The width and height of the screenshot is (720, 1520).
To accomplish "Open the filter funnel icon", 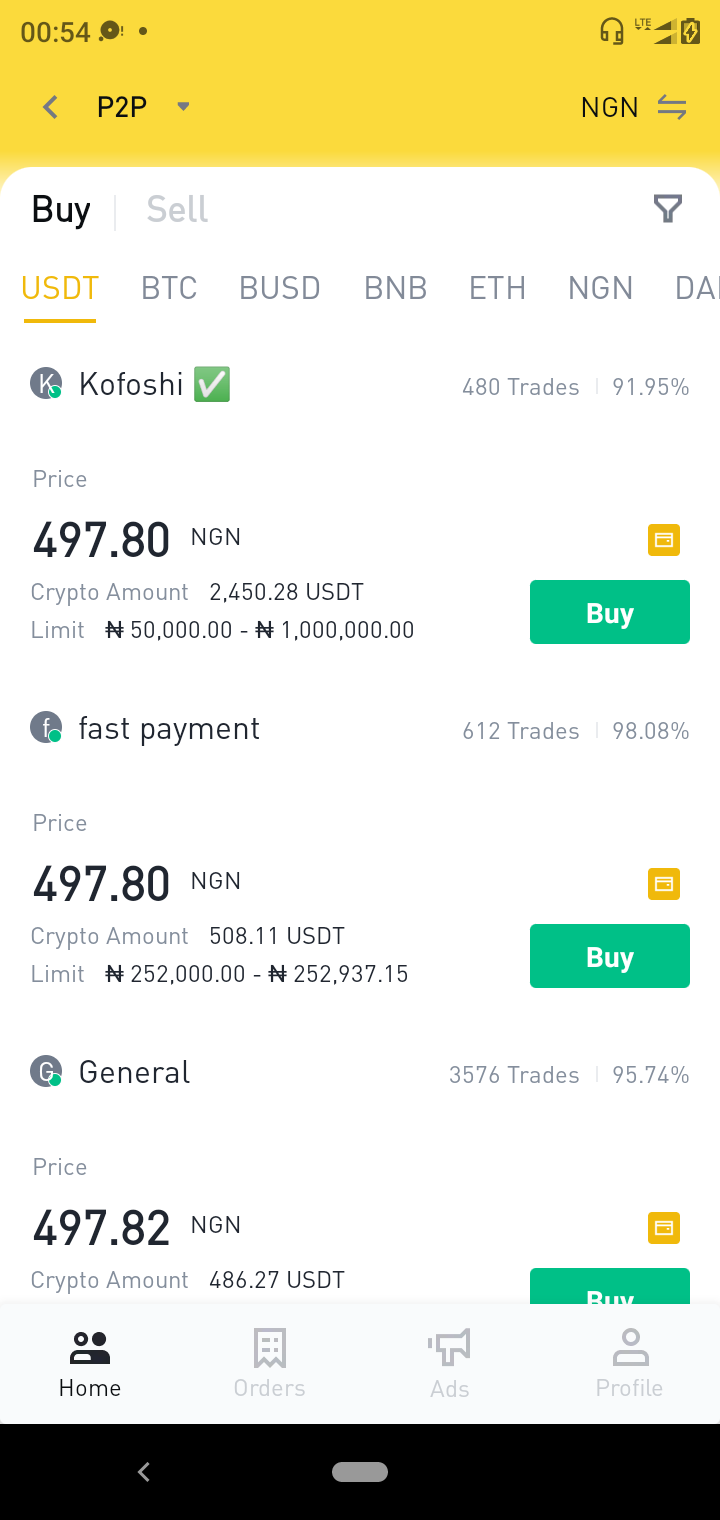I will tap(668, 209).
